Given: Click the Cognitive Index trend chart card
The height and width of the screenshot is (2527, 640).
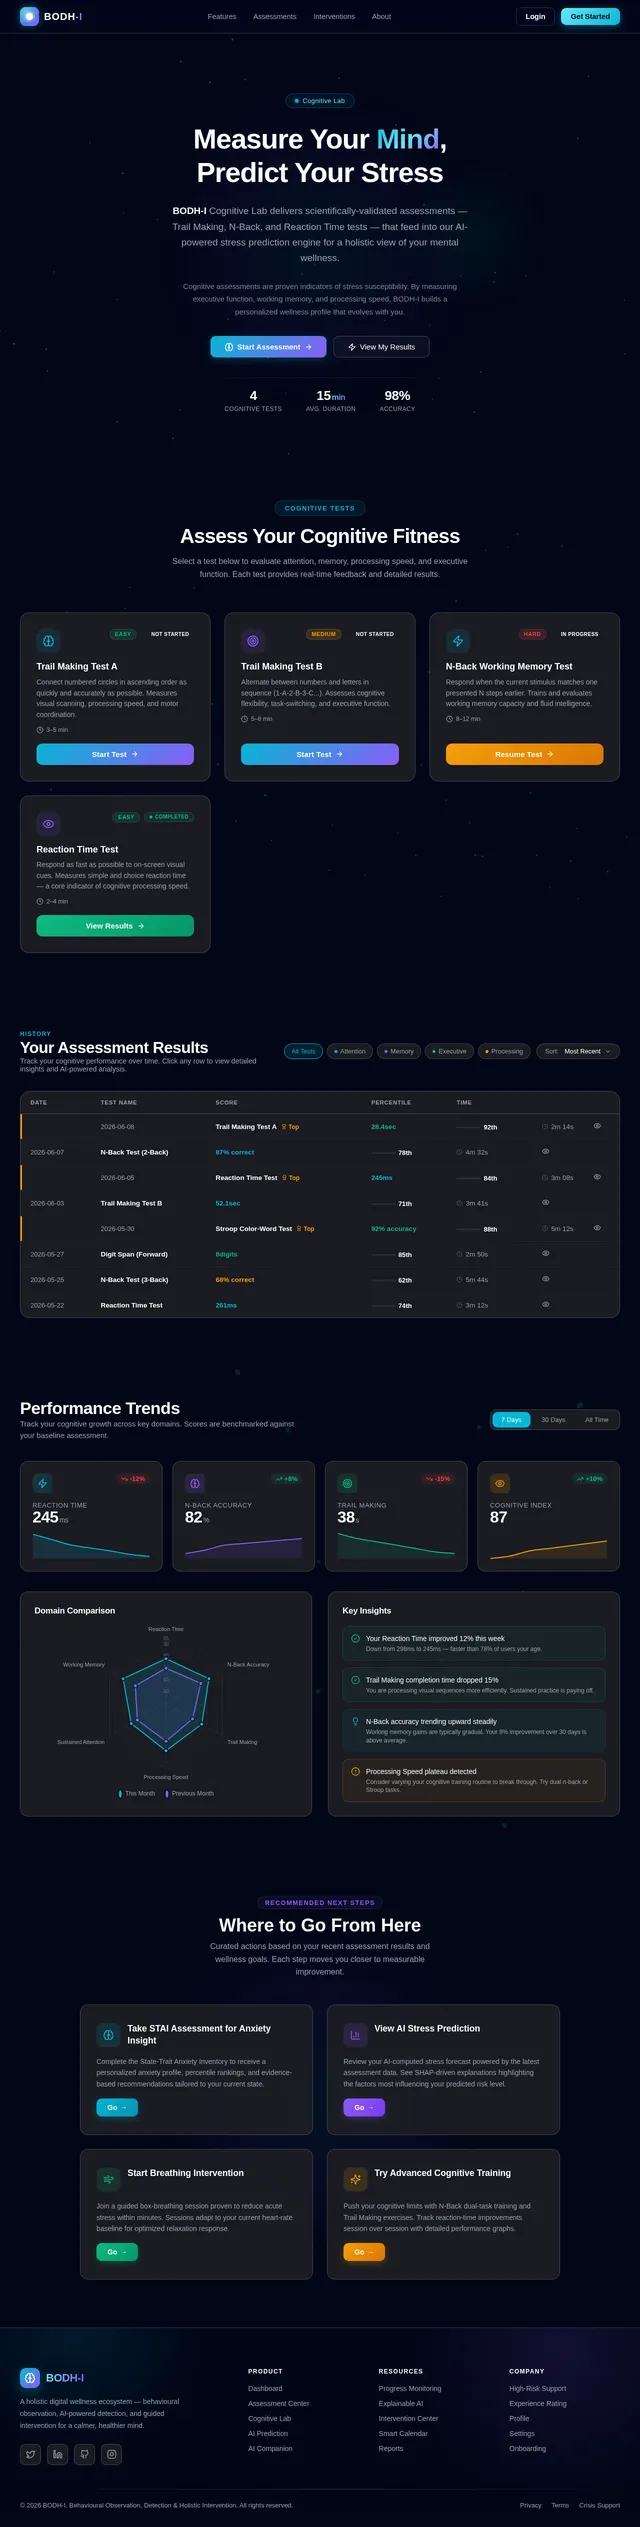Looking at the screenshot, I should (x=548, y=1516).
